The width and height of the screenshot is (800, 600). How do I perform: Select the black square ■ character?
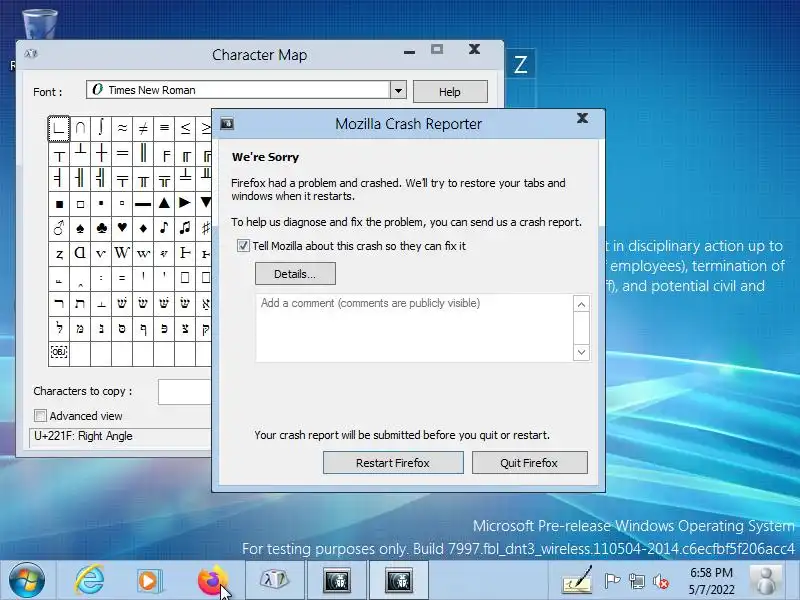pos(59,203)
